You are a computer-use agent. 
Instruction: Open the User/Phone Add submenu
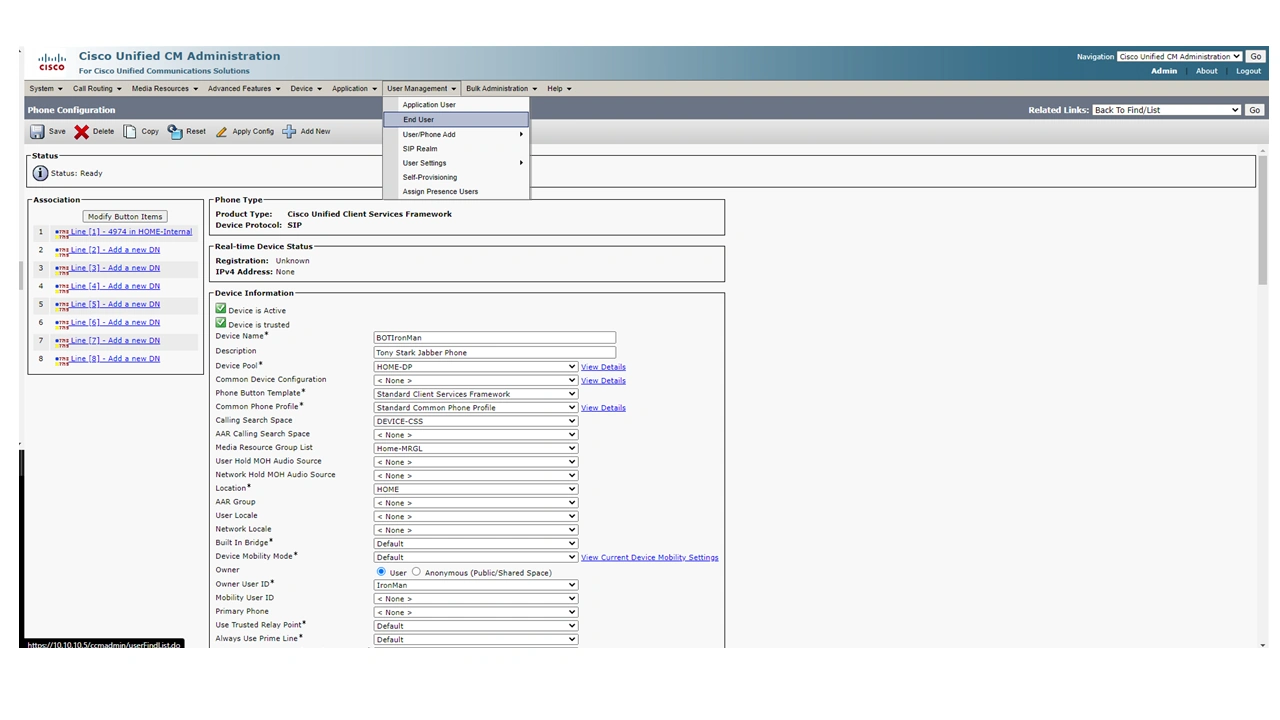pyautogui.click(x=456, y=134)
